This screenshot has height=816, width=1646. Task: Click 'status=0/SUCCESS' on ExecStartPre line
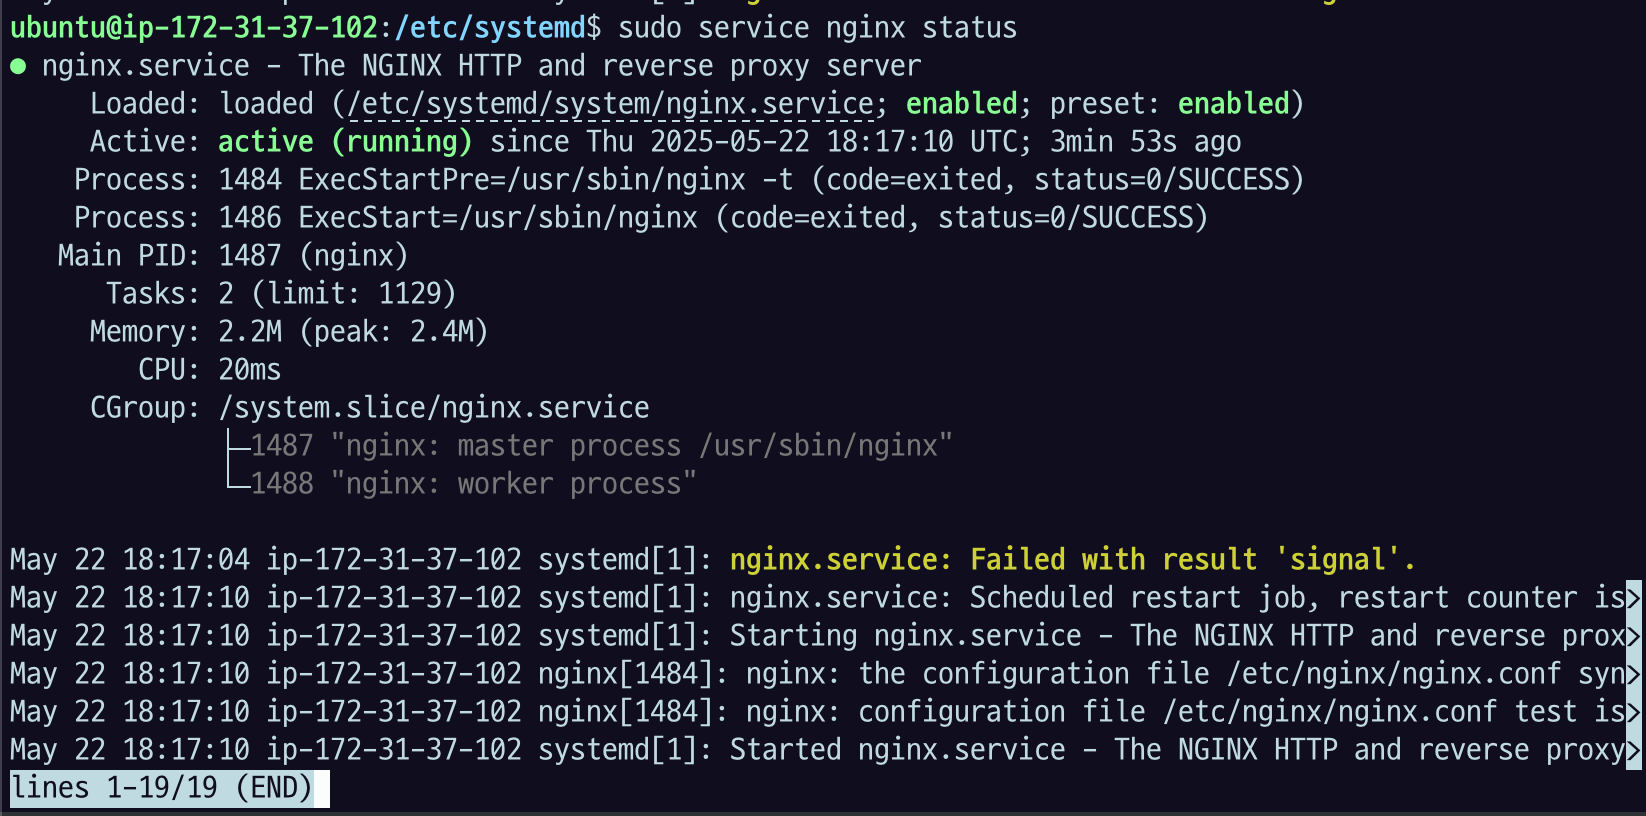pos(1161,180)
